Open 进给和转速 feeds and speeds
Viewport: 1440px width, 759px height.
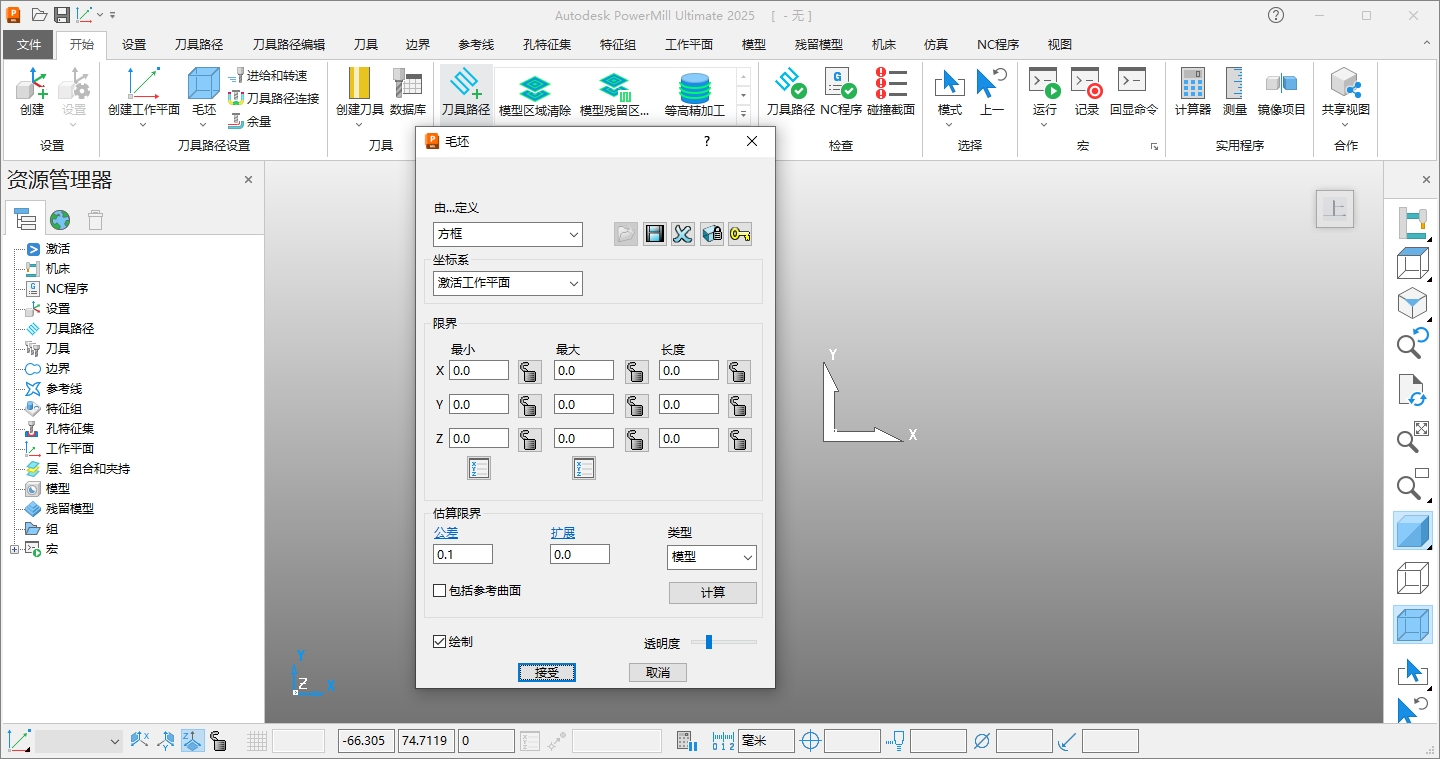point(268,76)
